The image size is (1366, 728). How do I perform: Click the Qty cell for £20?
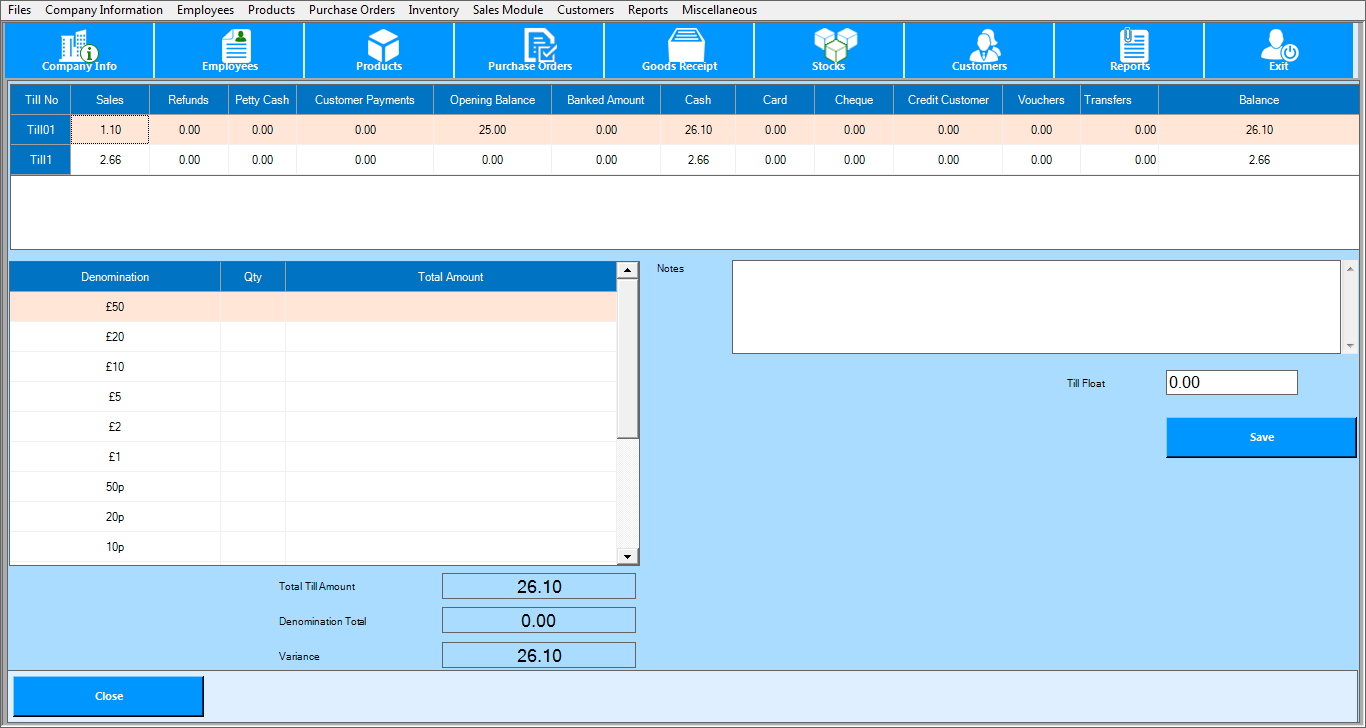pyautogui.click(x=253, y=337)
